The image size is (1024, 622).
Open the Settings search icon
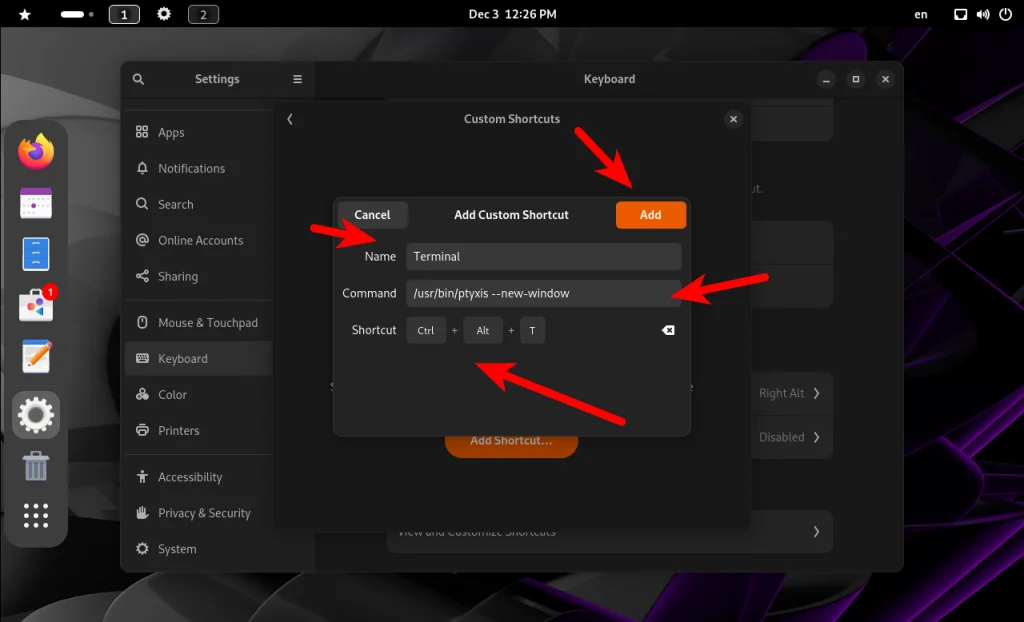point(138,79)
